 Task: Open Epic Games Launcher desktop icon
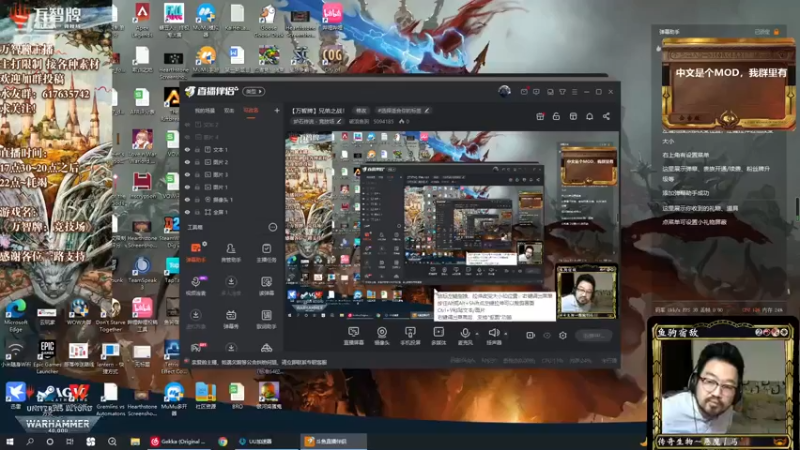47,356
